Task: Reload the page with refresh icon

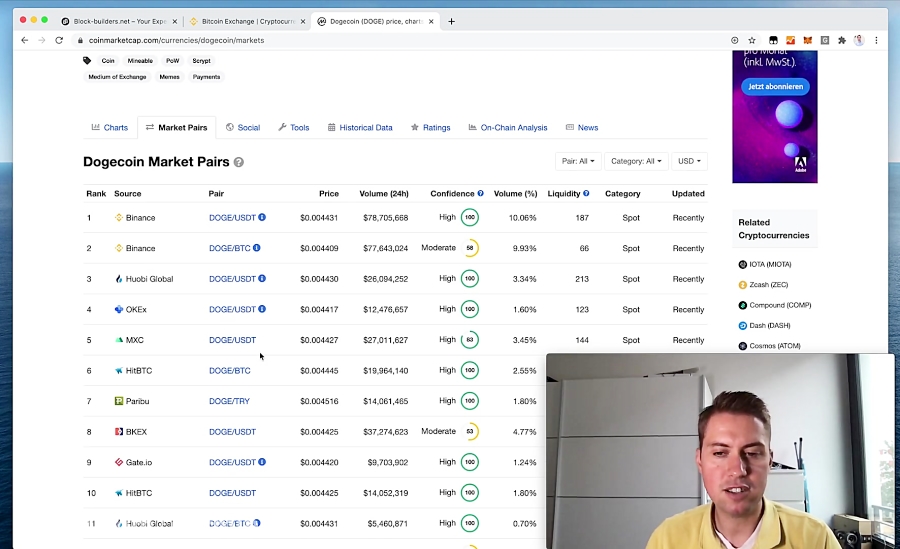Action: click(x=59, y=40)
